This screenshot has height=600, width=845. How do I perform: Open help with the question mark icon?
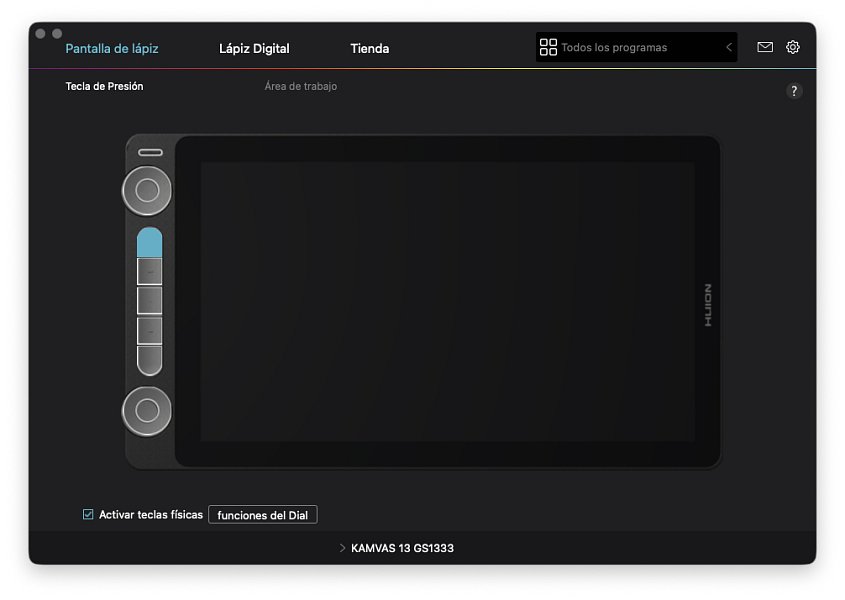click(794, 91)
